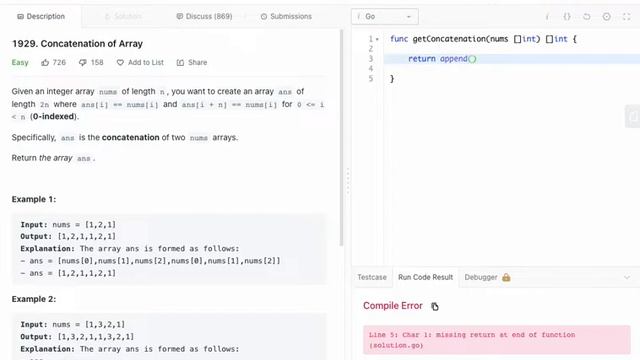This screenshot has height=360, width=640.
Task: Click the Share button text
Action: pos(198,62)
